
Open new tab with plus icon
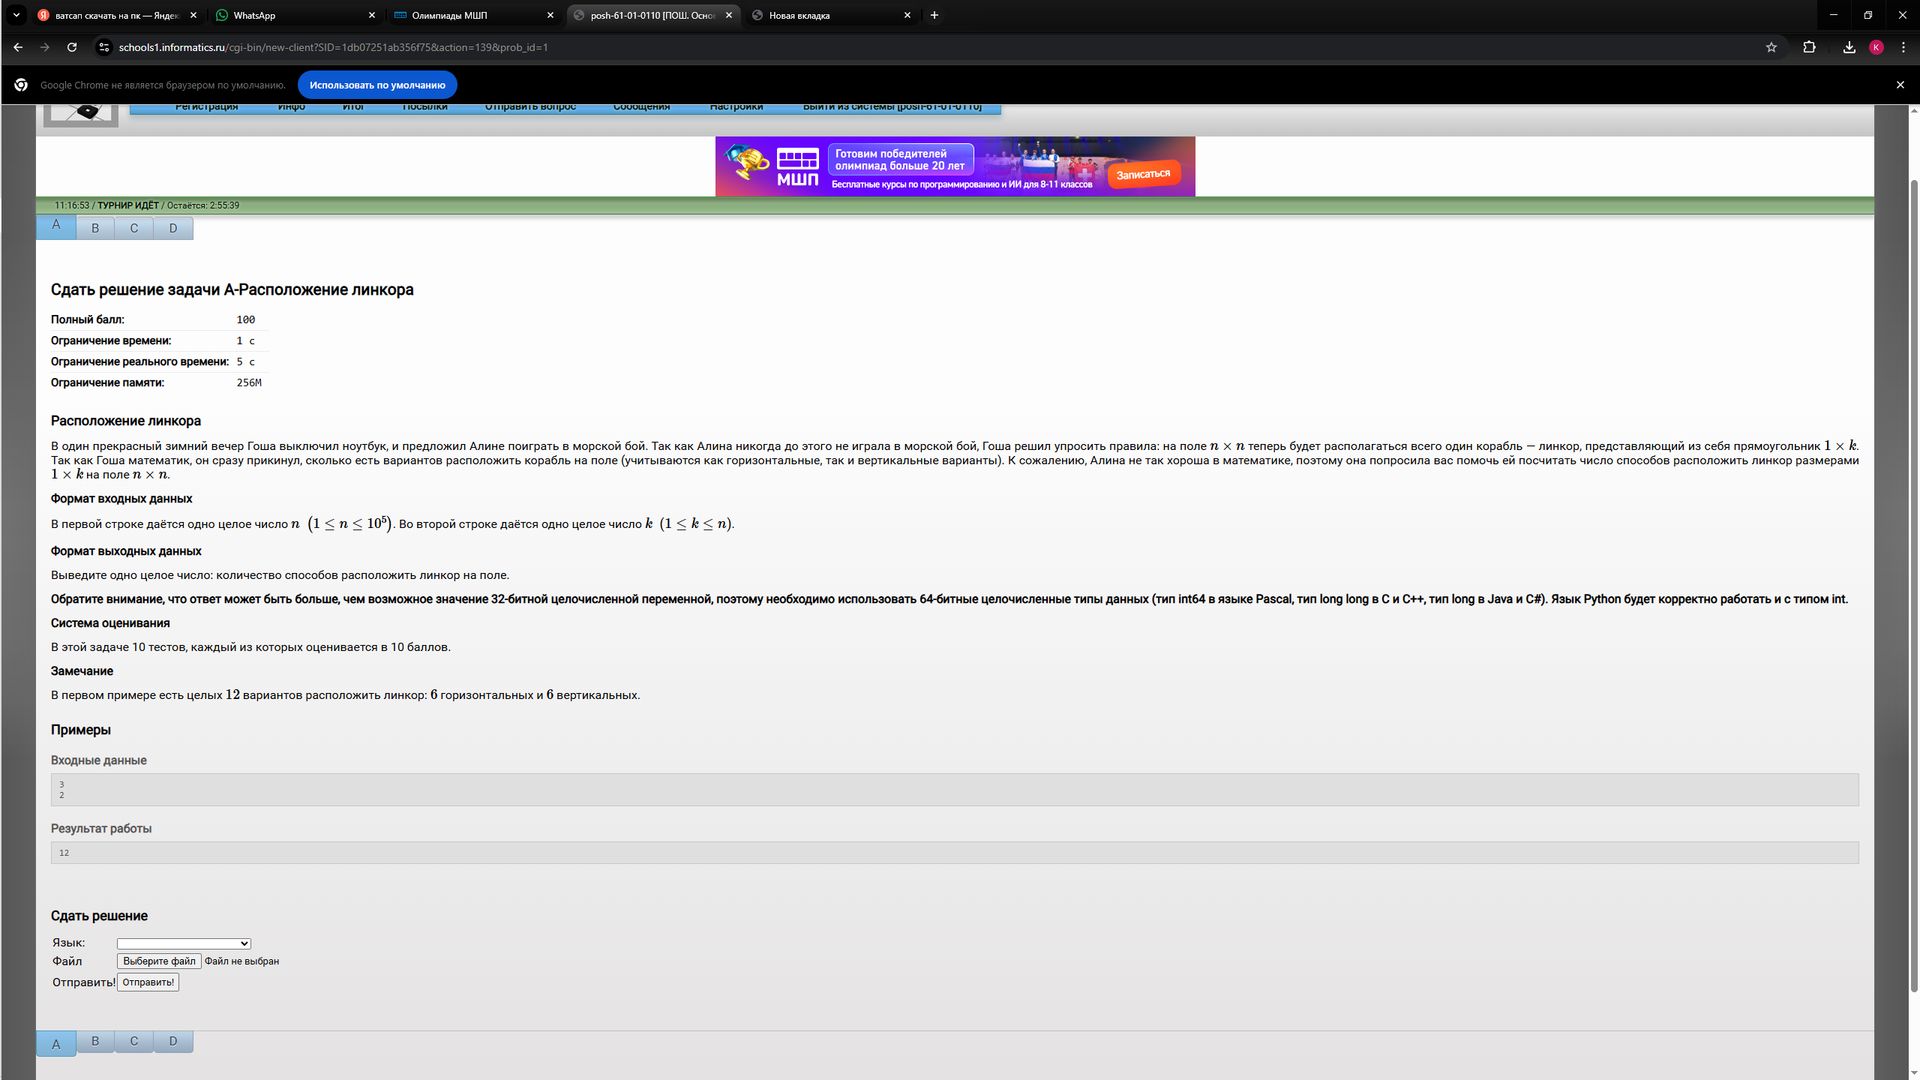click(x=934, y=15)
